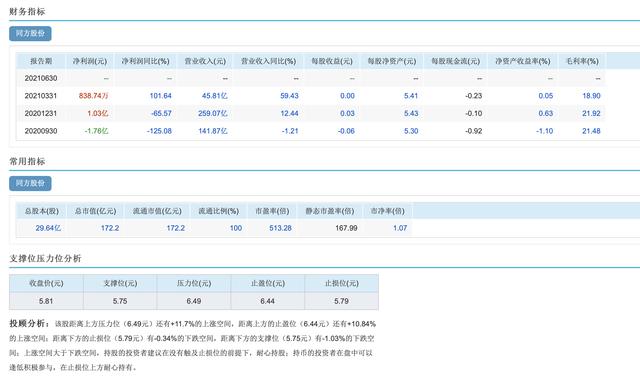Click the 每股净资产(元) column header
The height and width of the screenshot is (381, 640).
[392, 61]
